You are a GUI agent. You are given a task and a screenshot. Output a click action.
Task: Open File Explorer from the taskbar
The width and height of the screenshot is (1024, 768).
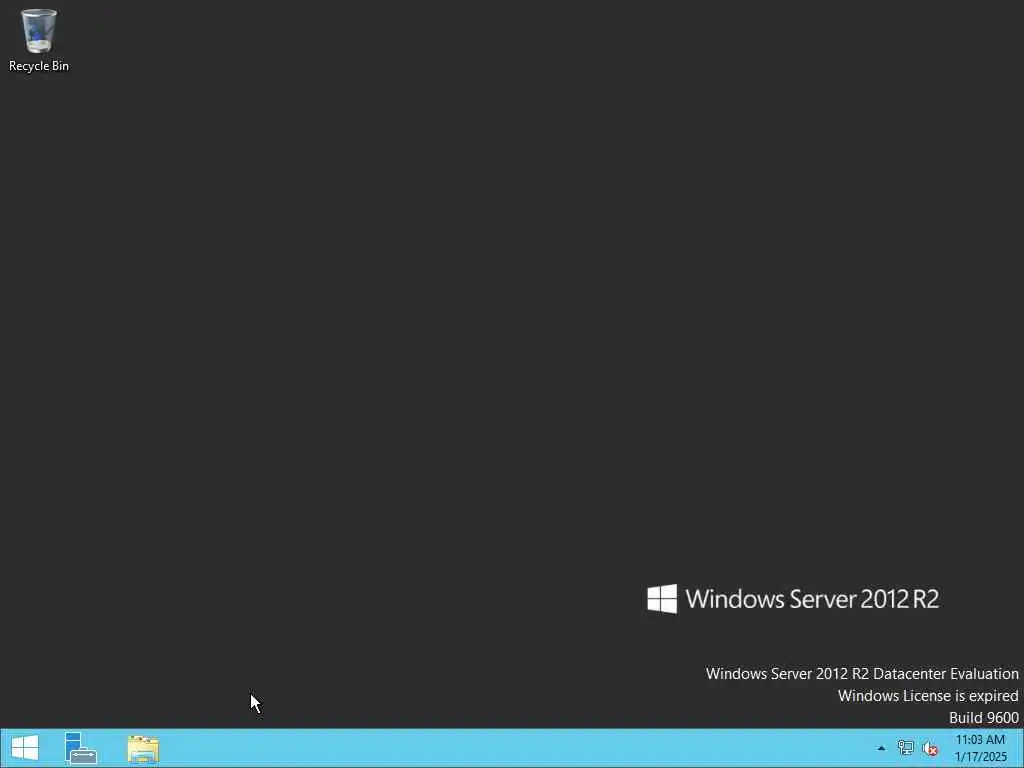(143, 749)
